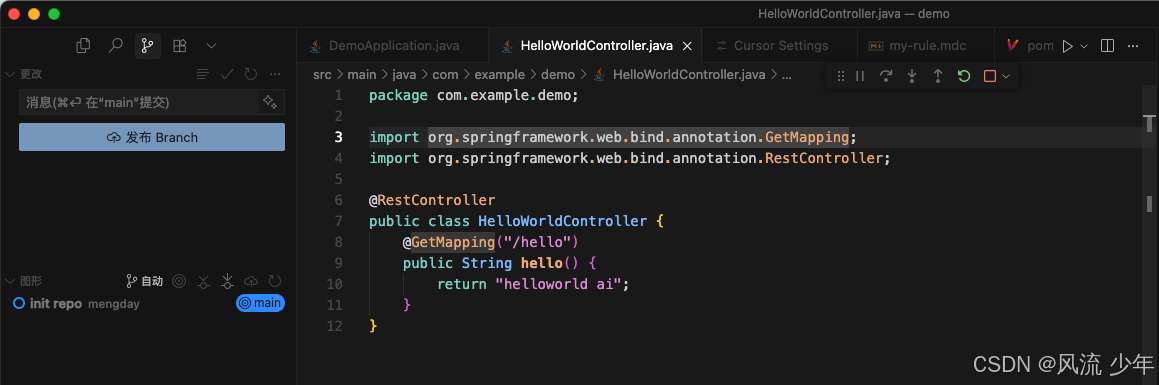Step into in debug toolbar
The width and height of the screenshot is (1159, 385).
coord(912,75)
